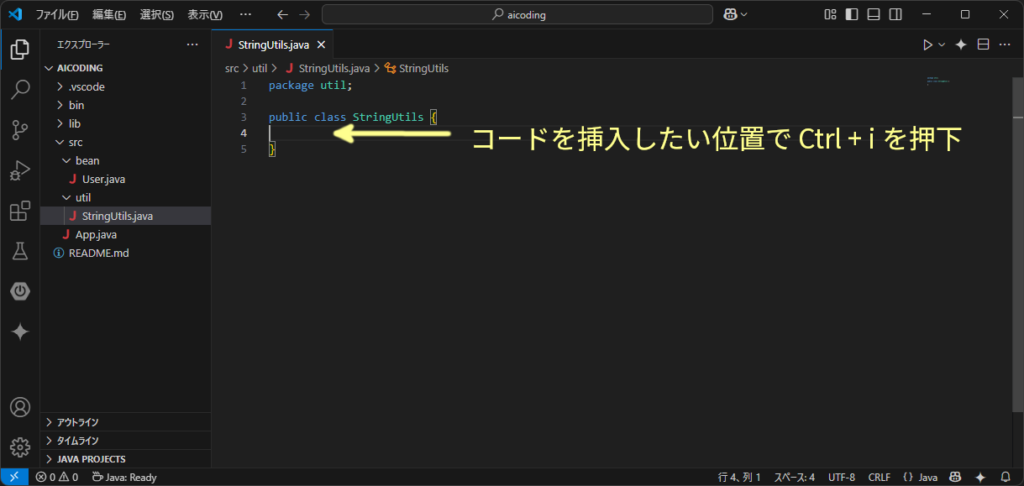Change CRLF line ending in status bar
The height and width of the screenshot is (486, 1024).
[879, 478]
